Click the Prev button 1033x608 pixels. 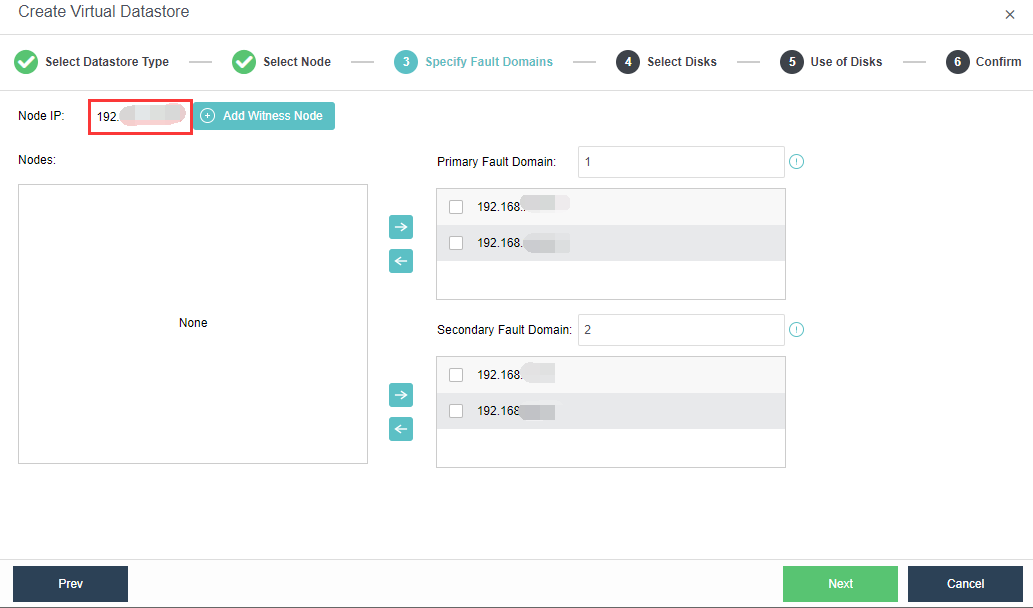click(69, 583)
